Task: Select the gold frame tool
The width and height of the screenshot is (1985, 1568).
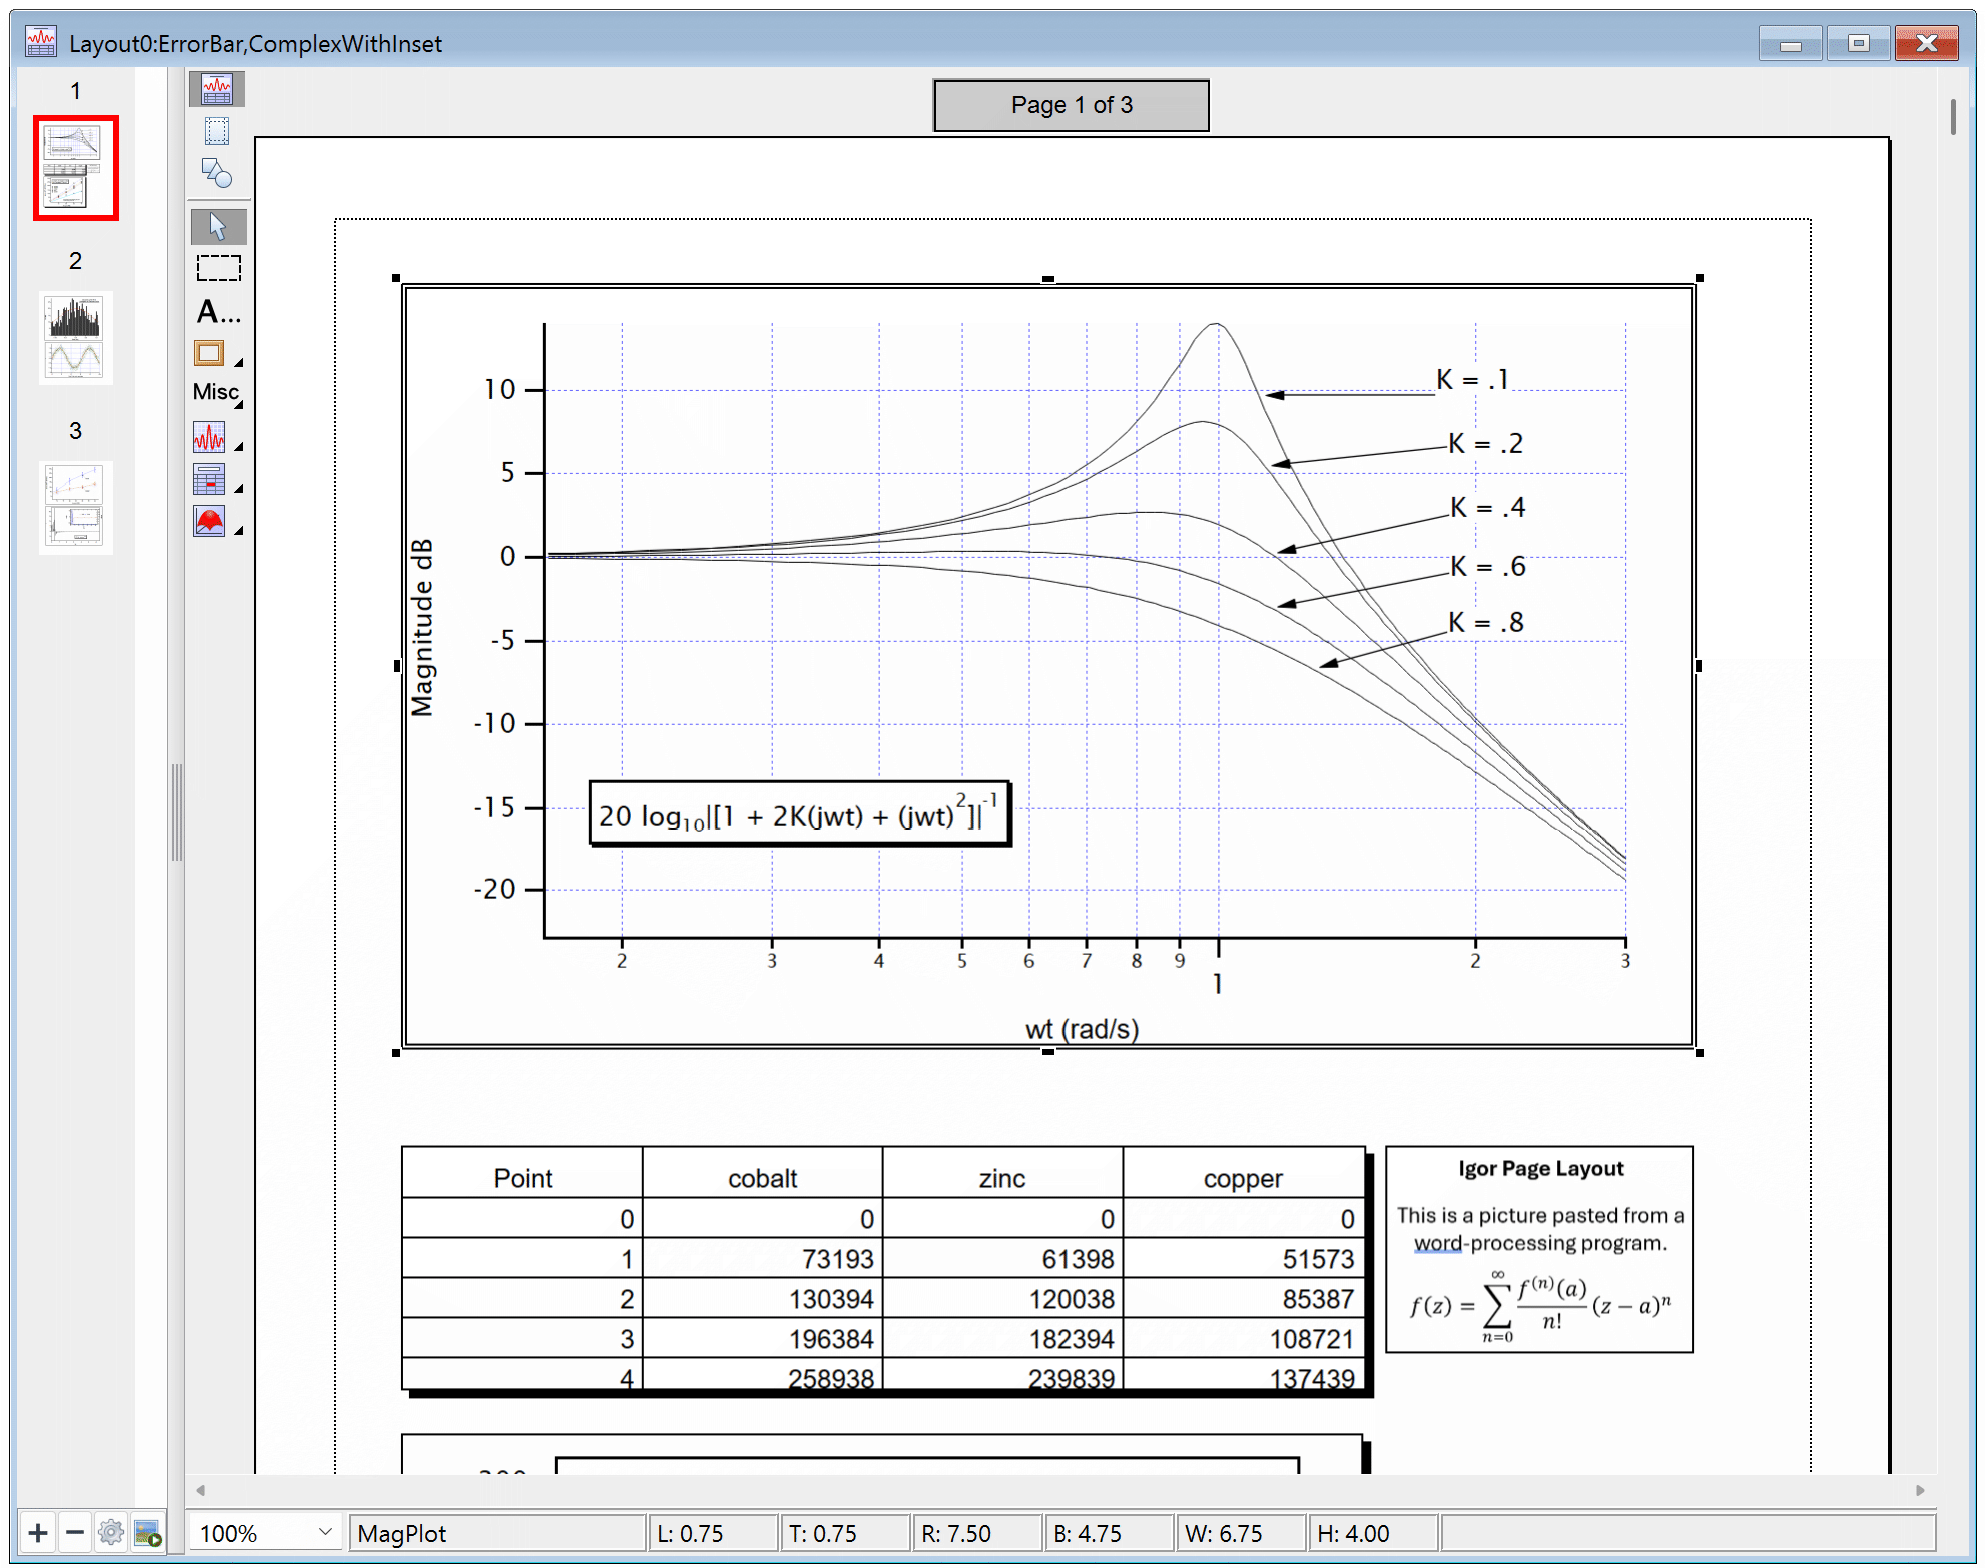Action: pos(209,353)
